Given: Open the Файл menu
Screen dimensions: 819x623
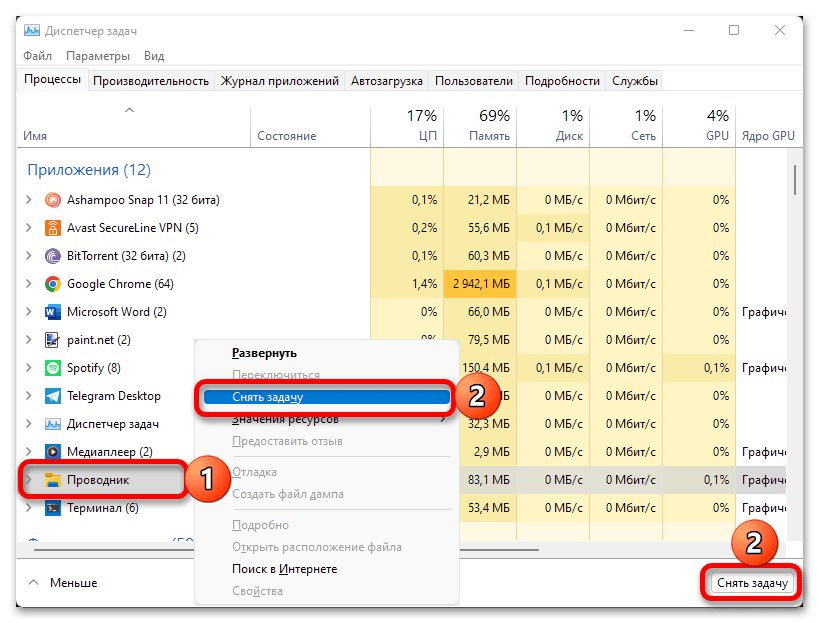Looking at the screenshot, I should pos(38,56).
